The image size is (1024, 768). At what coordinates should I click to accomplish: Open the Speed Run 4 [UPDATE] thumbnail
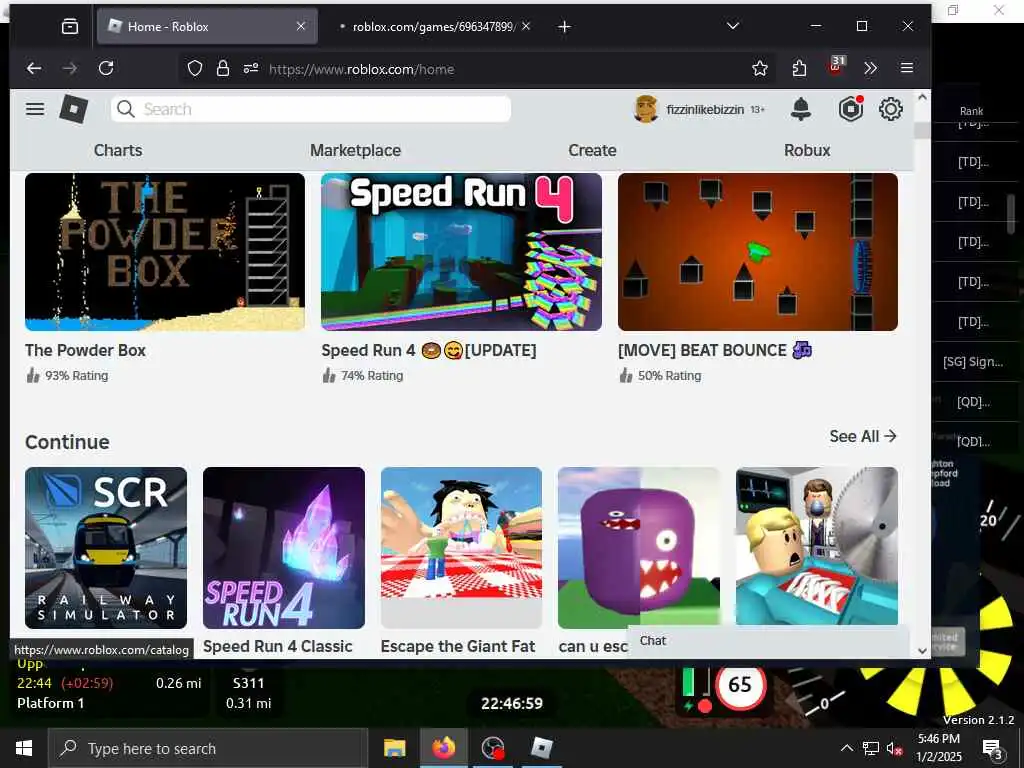point(461,252)
